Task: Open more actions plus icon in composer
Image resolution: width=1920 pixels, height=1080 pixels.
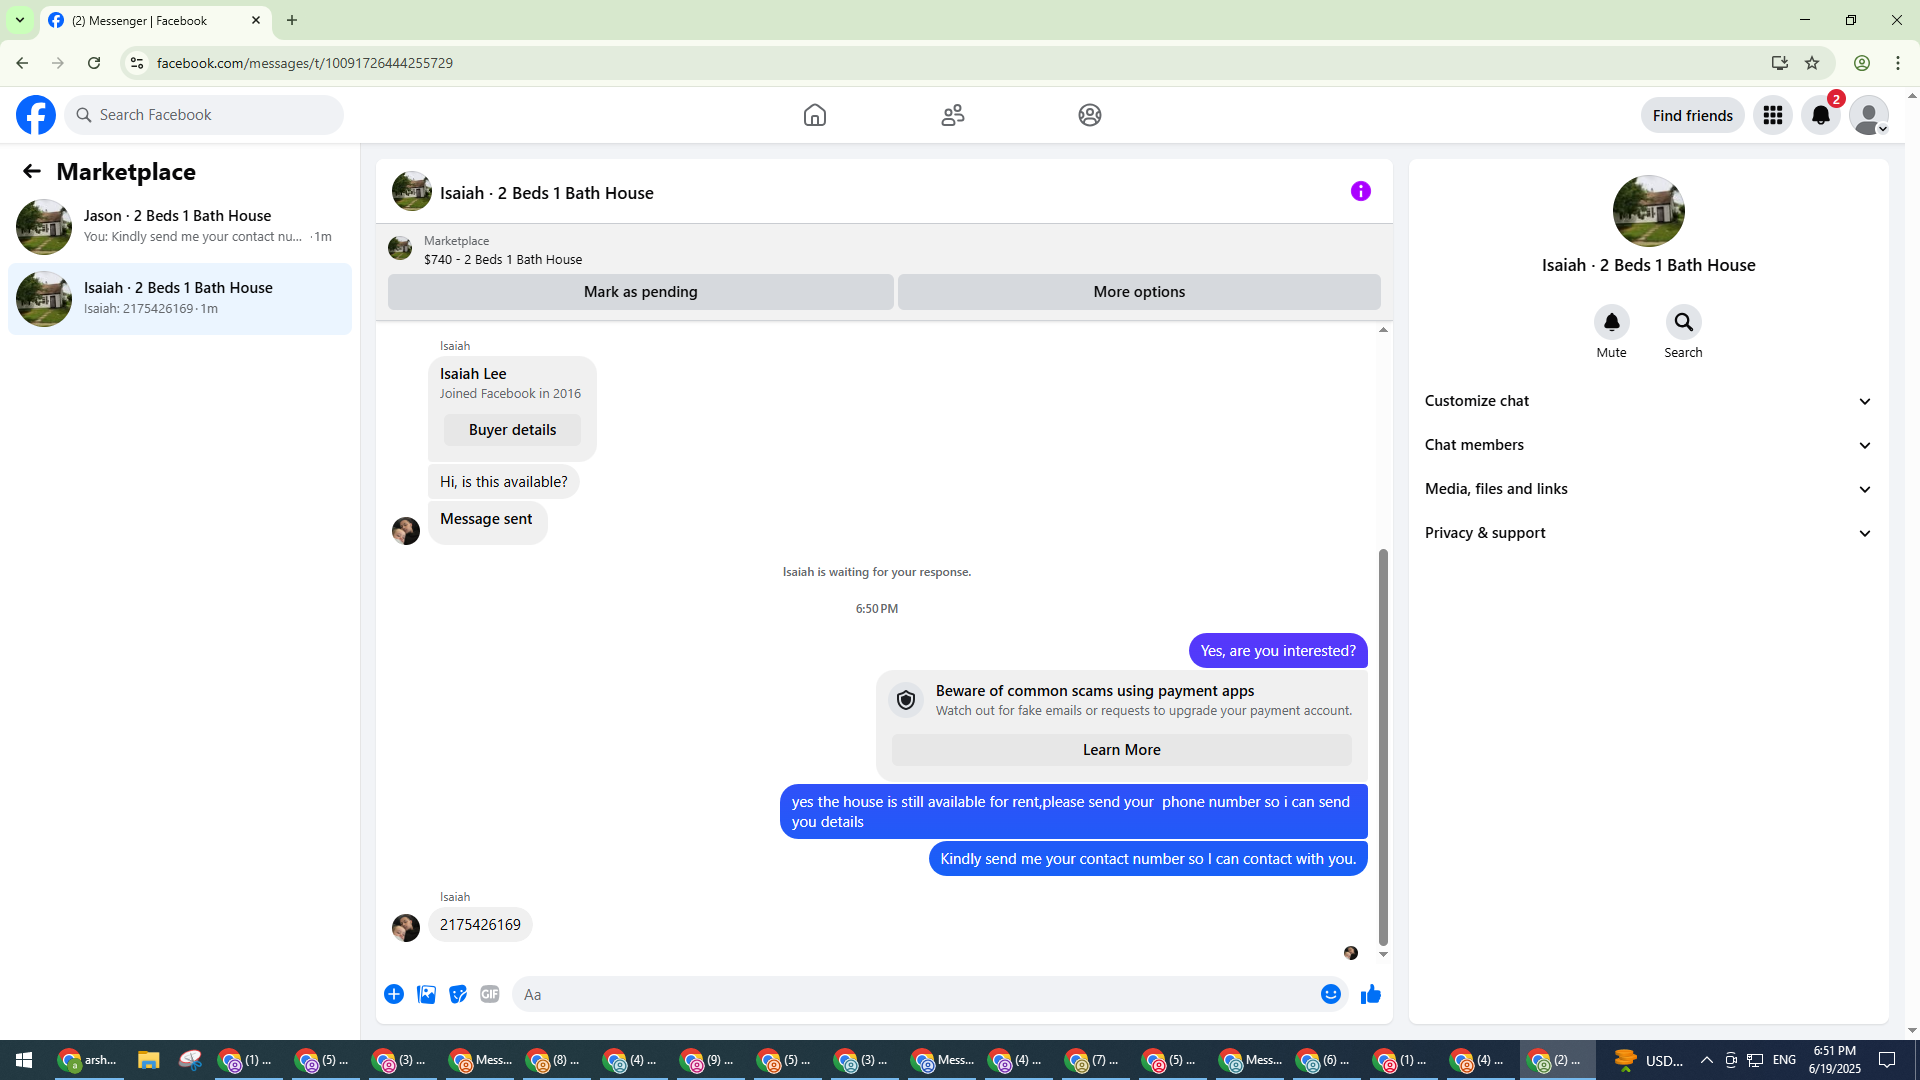Action: point(394,994)
